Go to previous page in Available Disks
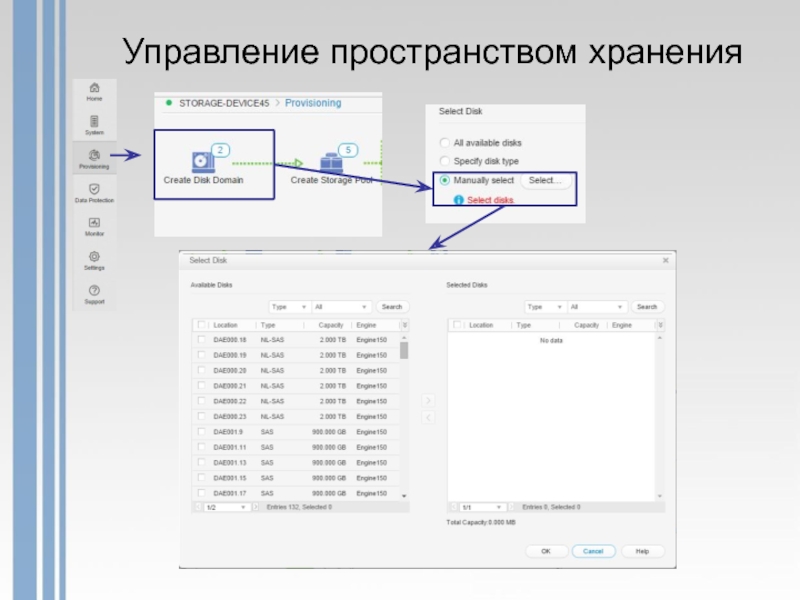Viewport: 800px width, 600px height. (x=198, y=507)
